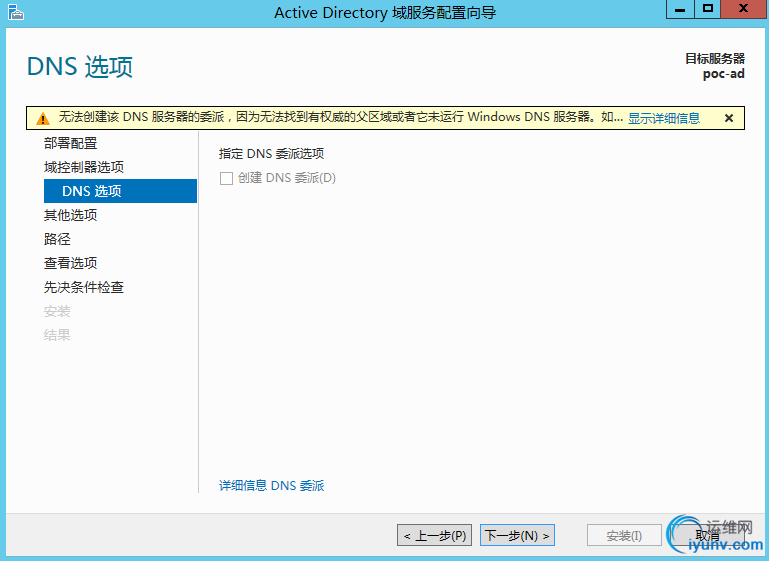Open 详细信息 DNS 委派 link
This screenshot has height=561, width=769.
271,485
